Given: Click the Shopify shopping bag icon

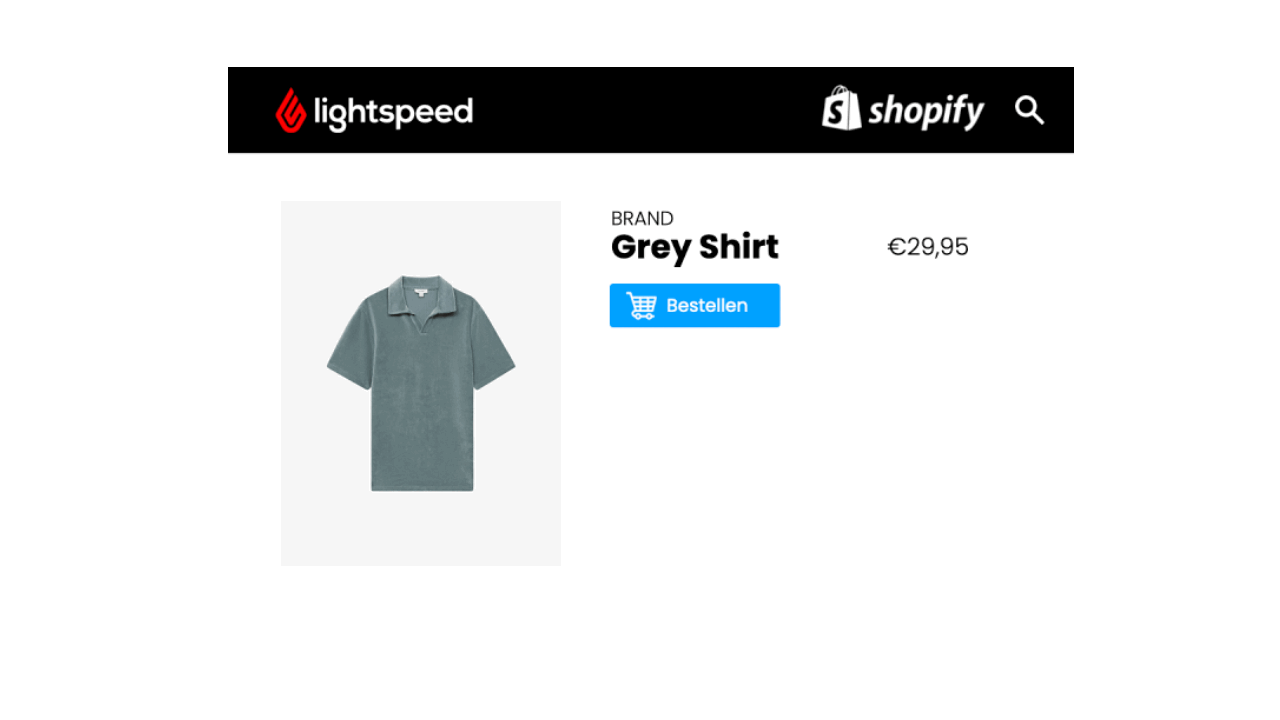Looking at the screenshot, I should coord(841,108).
